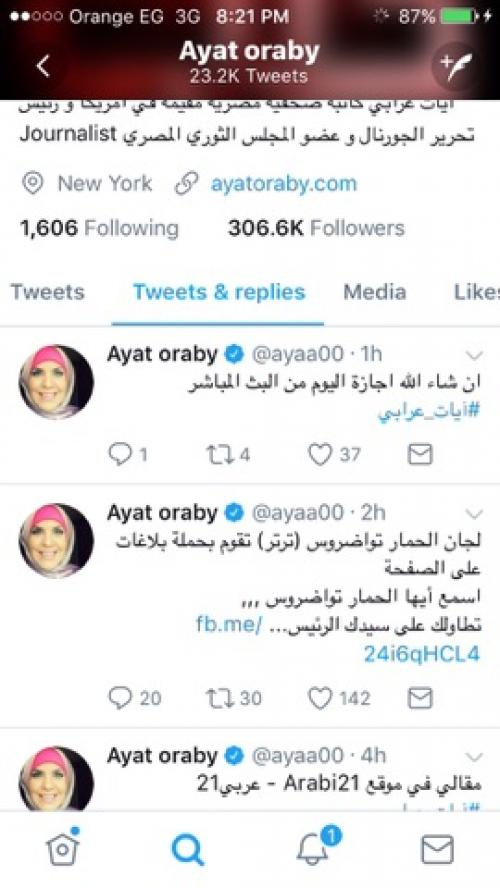Expand options chevron on 4h tweet
This screenshot has width=500, height=888.
tap(473, 757)
